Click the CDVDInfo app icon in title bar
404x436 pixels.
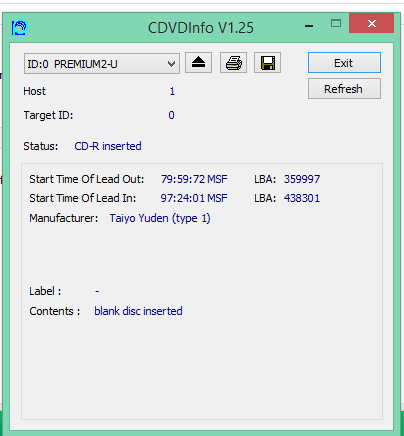coord(19,28)
